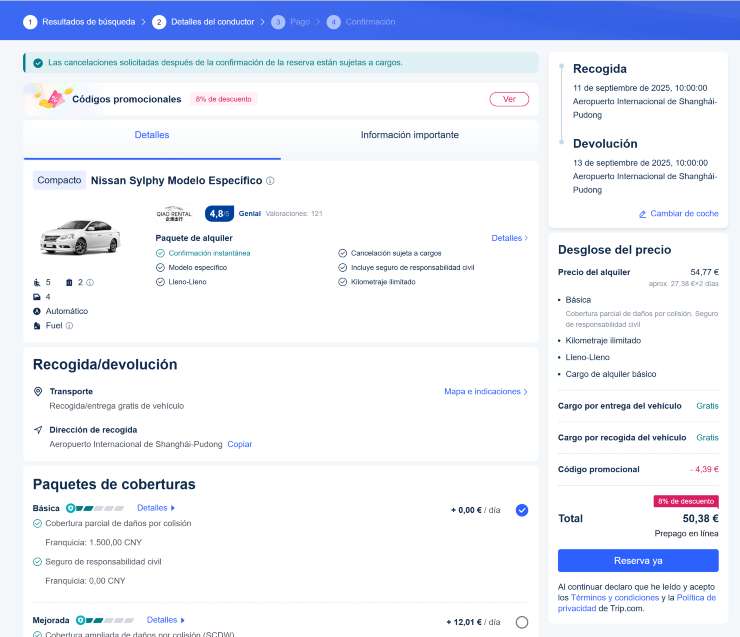Click Gratis beside Cargo por entrega
Screen dimensions: 740x637
click(707, 406)
